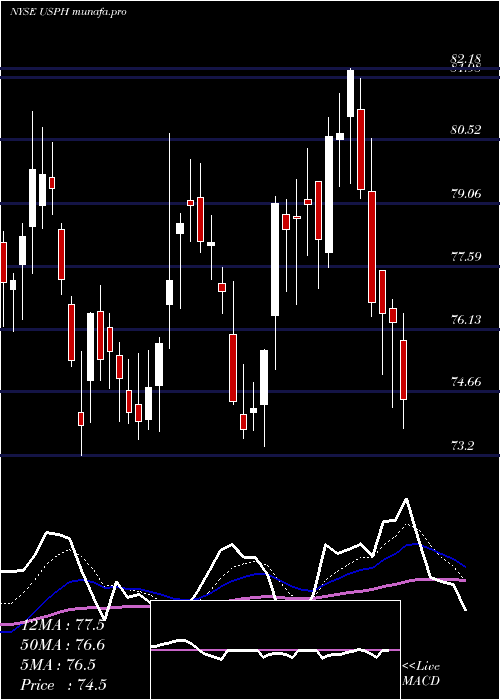Select the 82.18 price level label

pos(466,59)
